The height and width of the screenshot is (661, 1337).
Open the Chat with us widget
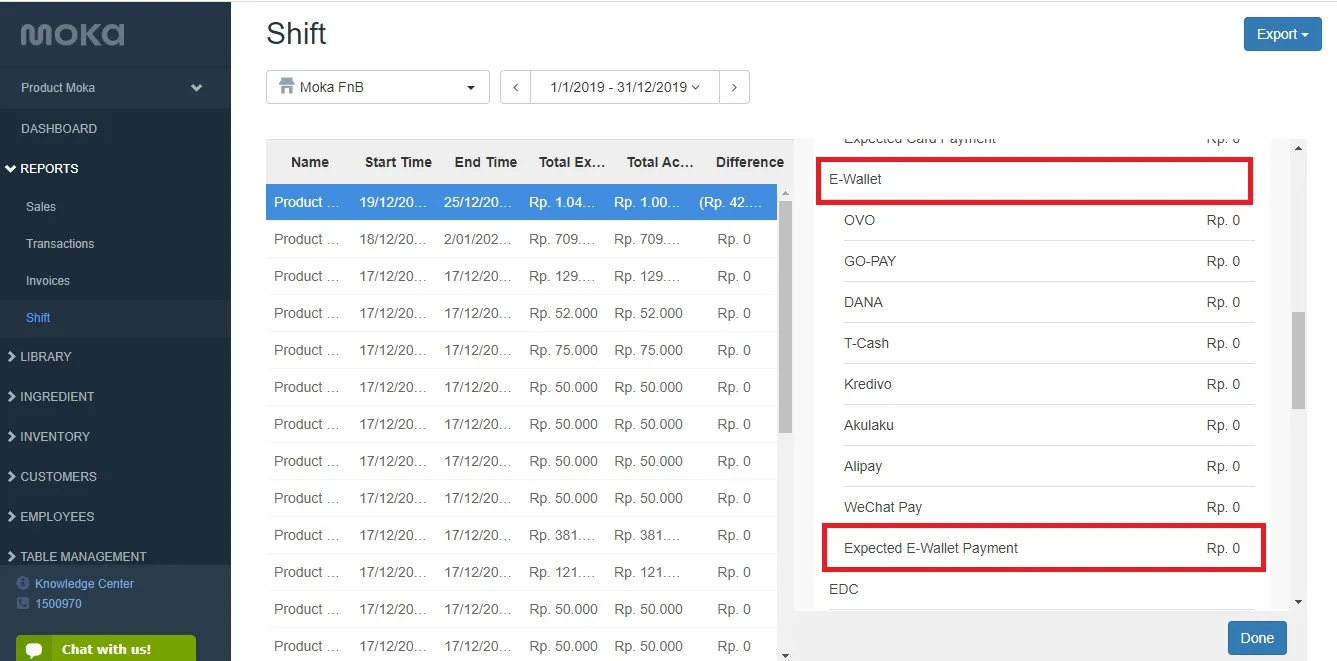coord(106,649)
